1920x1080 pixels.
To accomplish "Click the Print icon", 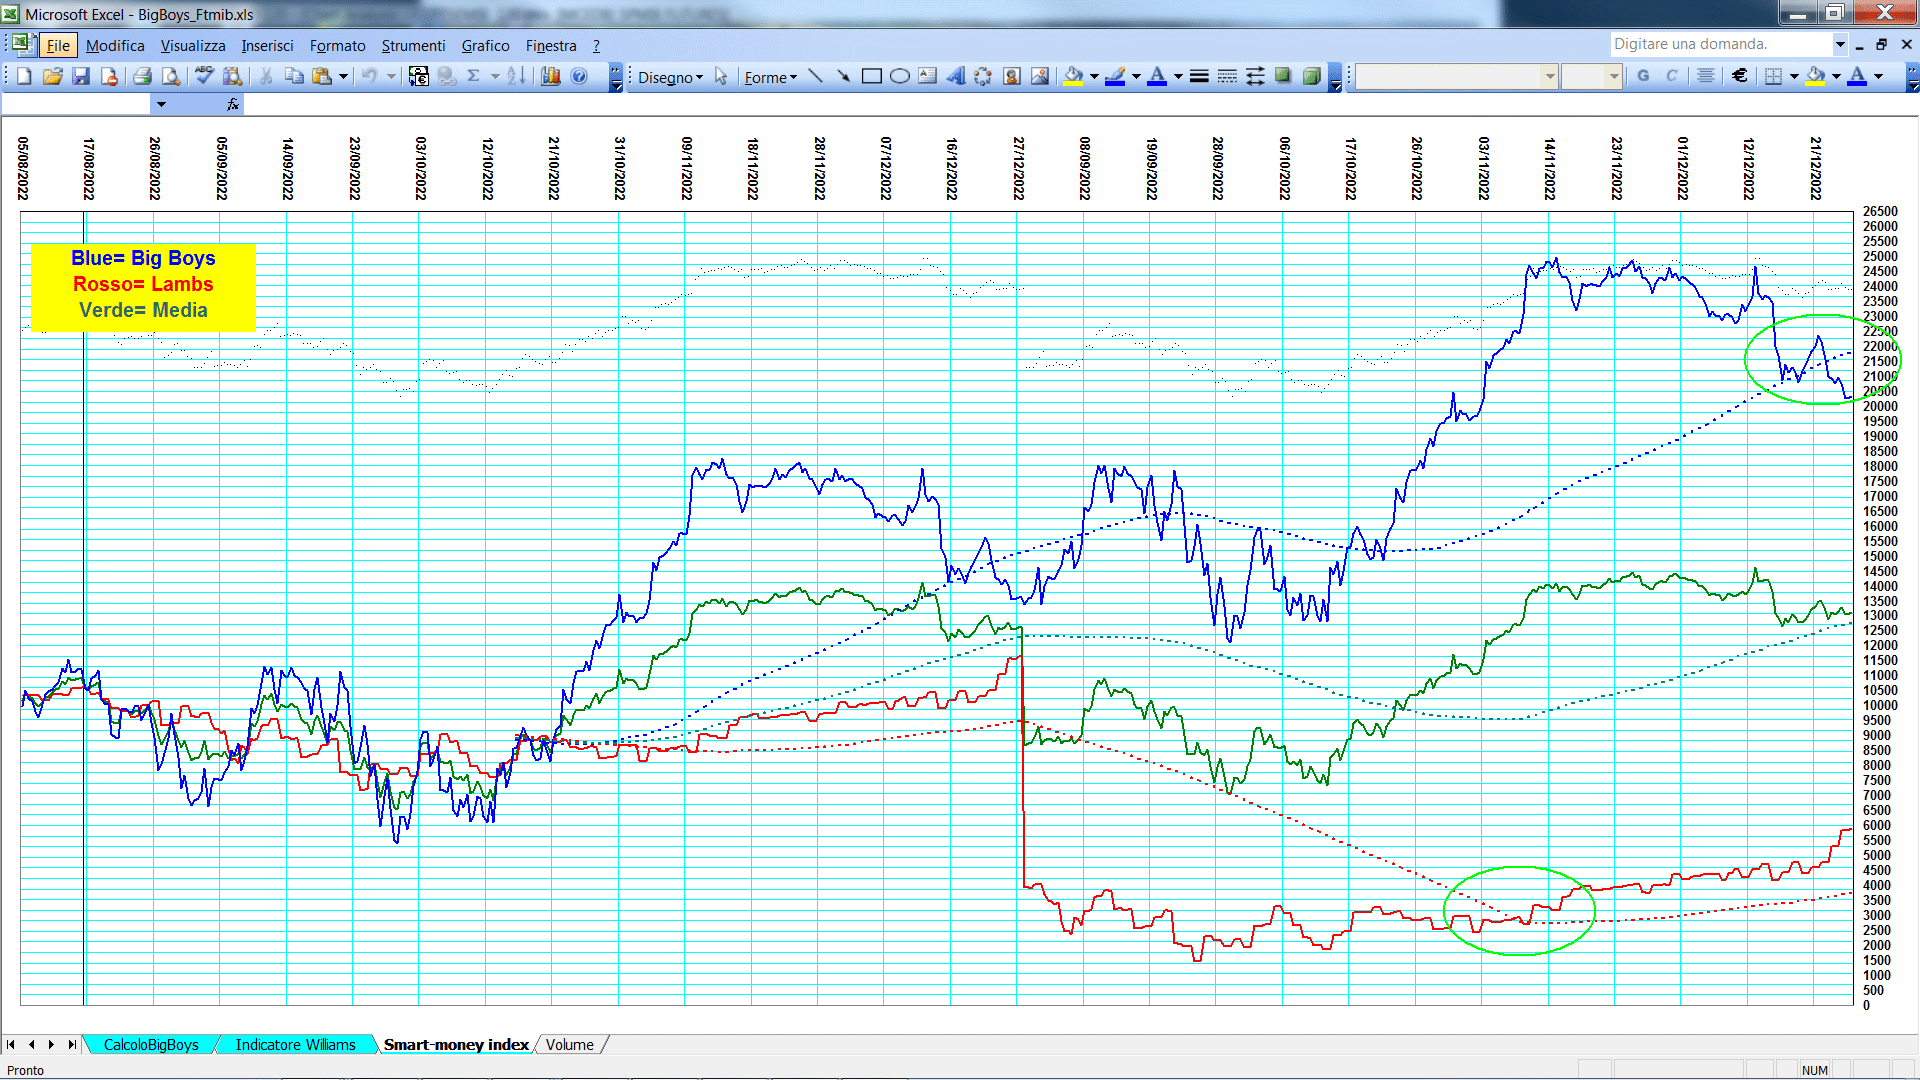I will [142, 76].
